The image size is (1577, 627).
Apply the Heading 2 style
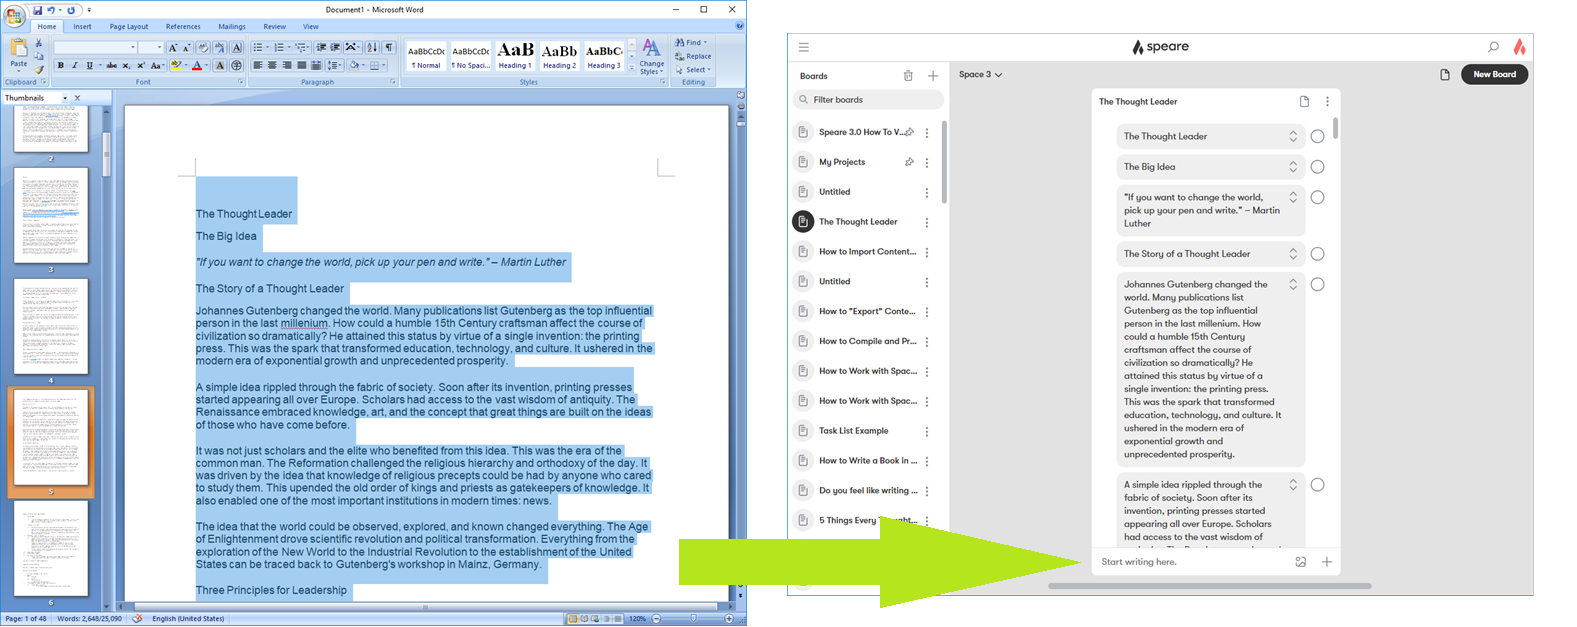coord(559,55)
